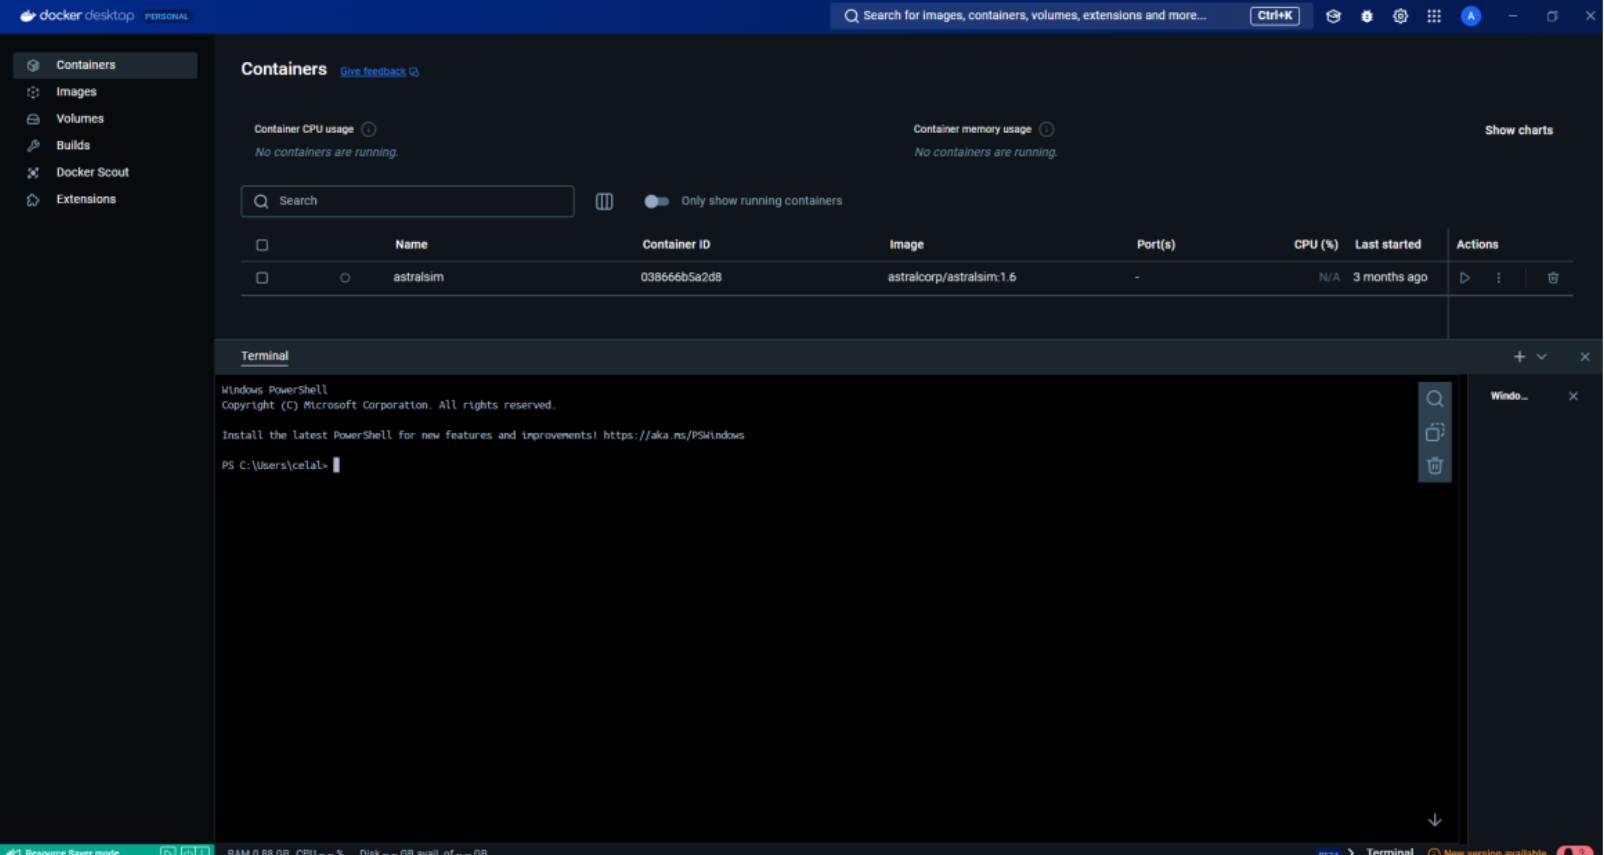Select the Windo... terminal session
Screen dimensions: 1604x855
[1509, 397]
